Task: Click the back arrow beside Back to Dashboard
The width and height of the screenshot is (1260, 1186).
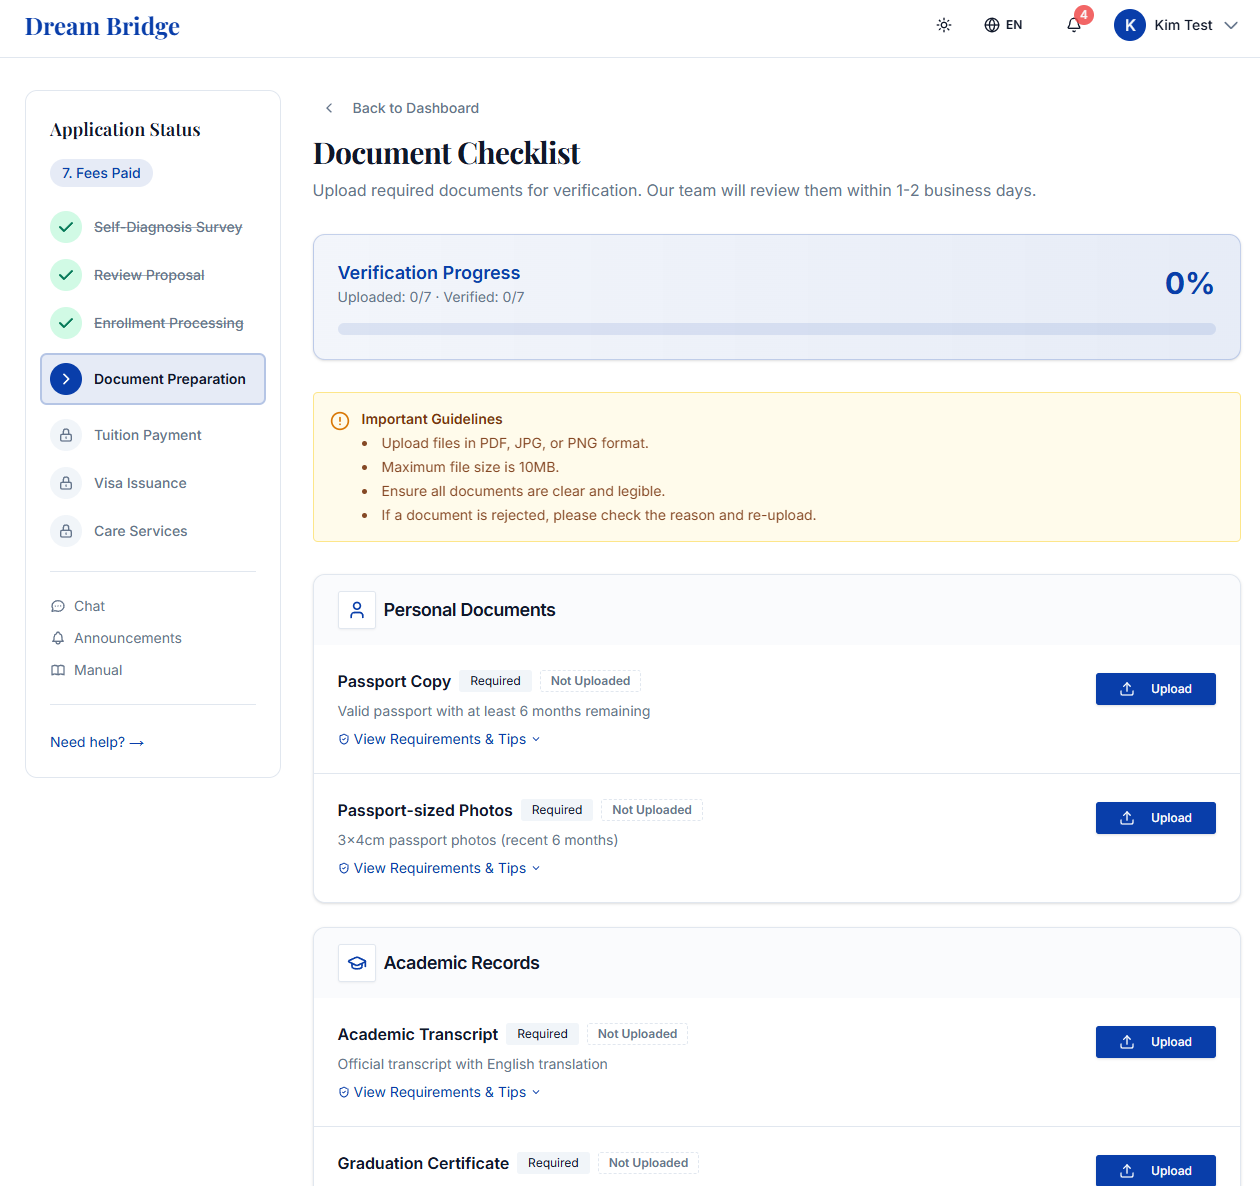Action: click(329, 108)
